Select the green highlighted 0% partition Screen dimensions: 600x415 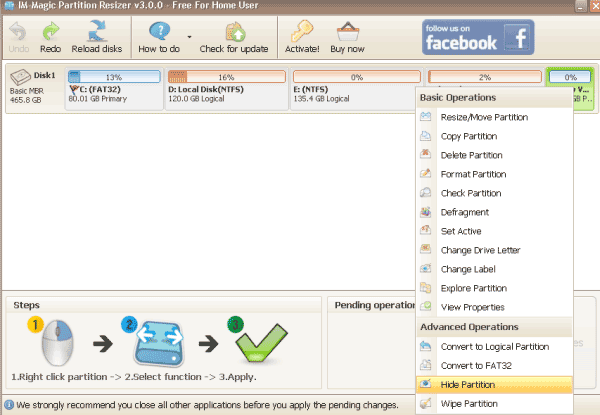[x=571, y=77]
